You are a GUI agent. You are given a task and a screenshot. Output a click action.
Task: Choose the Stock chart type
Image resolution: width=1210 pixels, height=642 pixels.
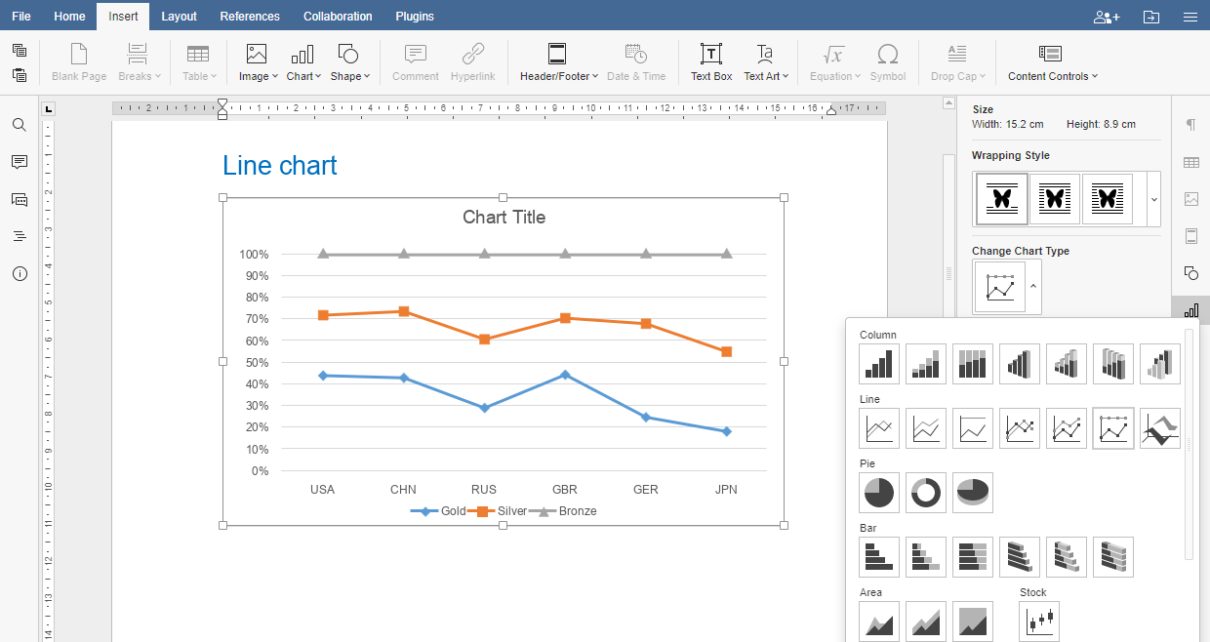click(x=1039, y=621)
